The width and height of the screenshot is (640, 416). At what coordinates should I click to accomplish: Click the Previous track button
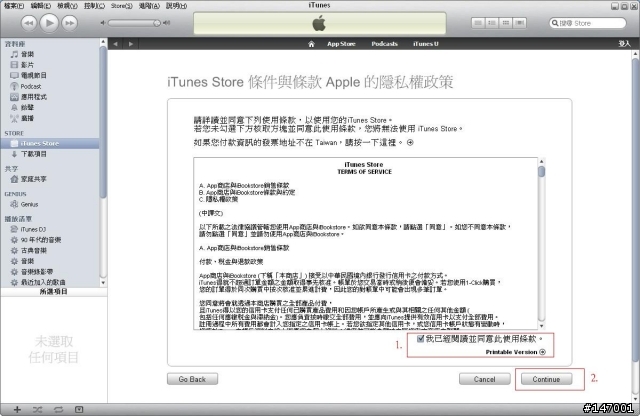(x=29, y=23)
